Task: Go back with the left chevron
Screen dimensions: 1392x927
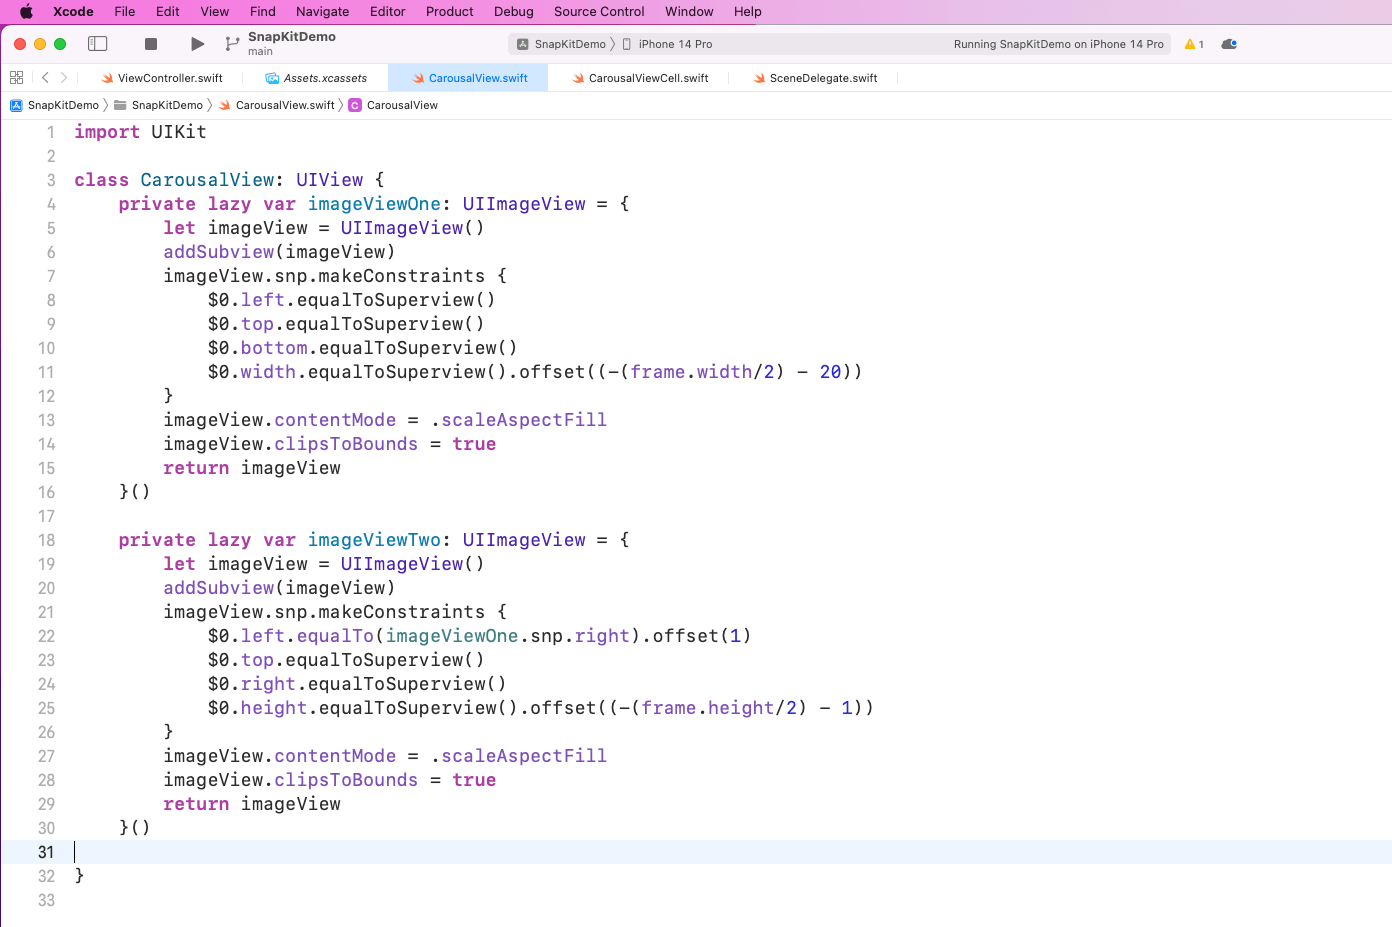Action: coord(45,78)
